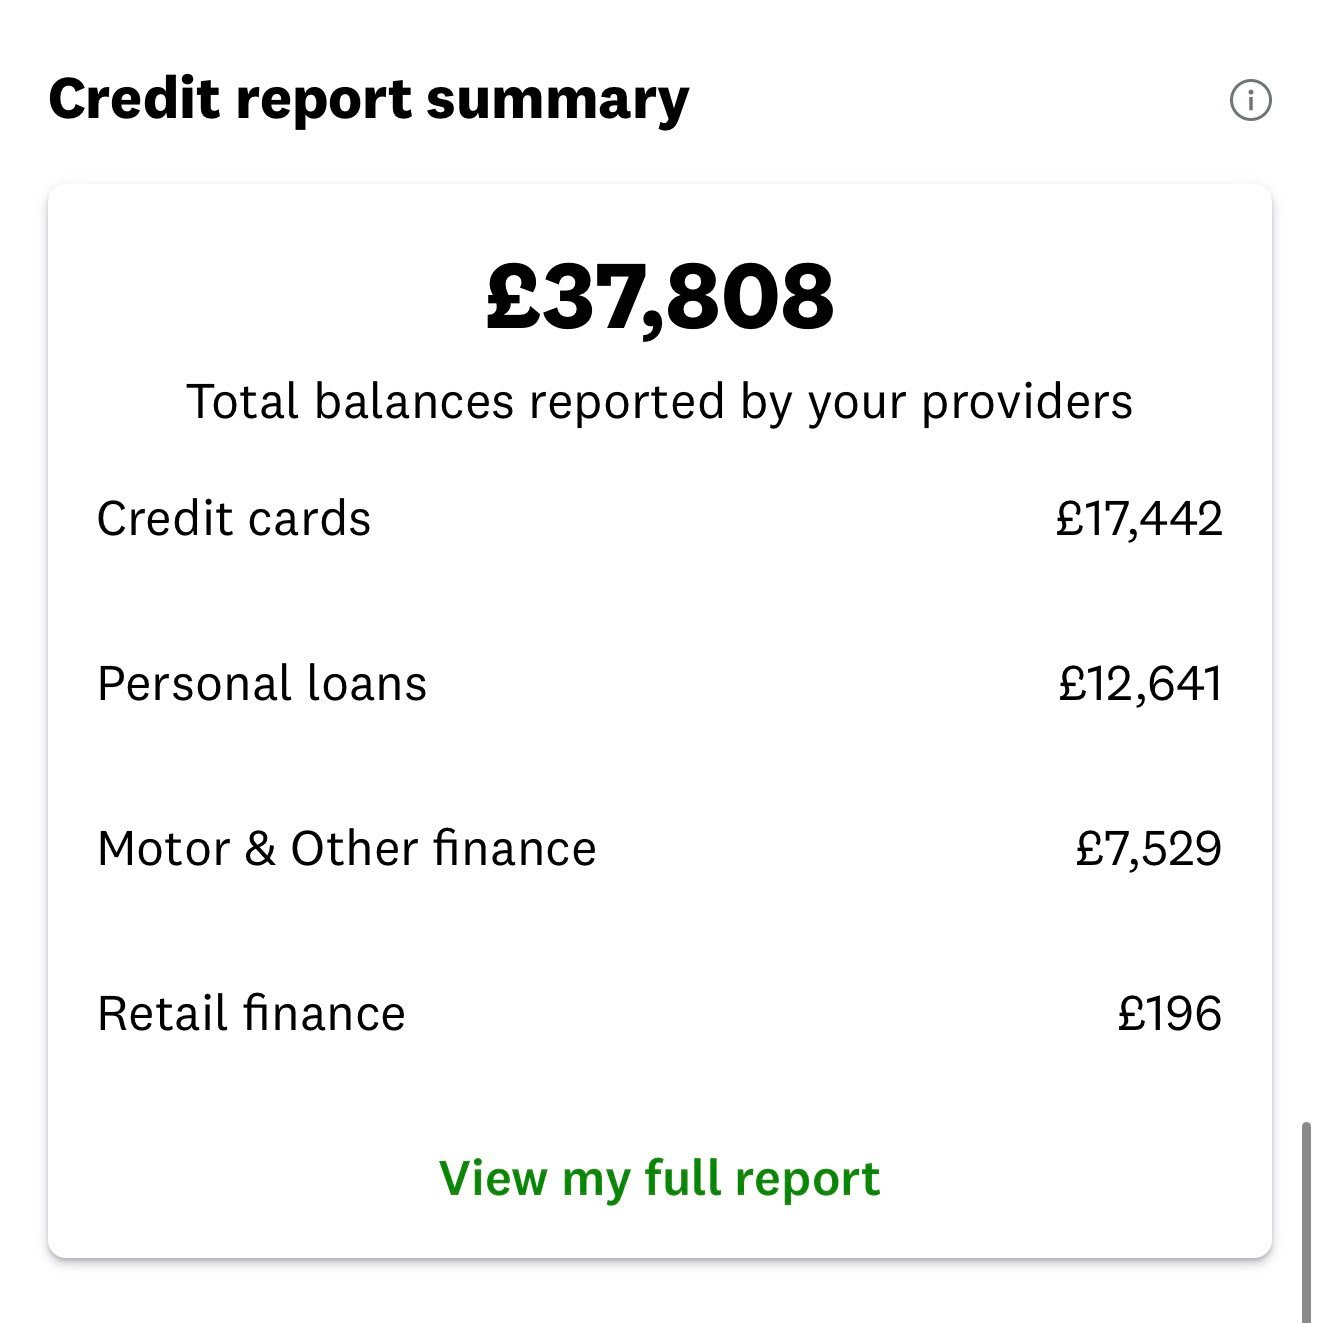The image size is (1320, 1323).
Task: Tap the Credit cards label
Action: pos(234,519)
